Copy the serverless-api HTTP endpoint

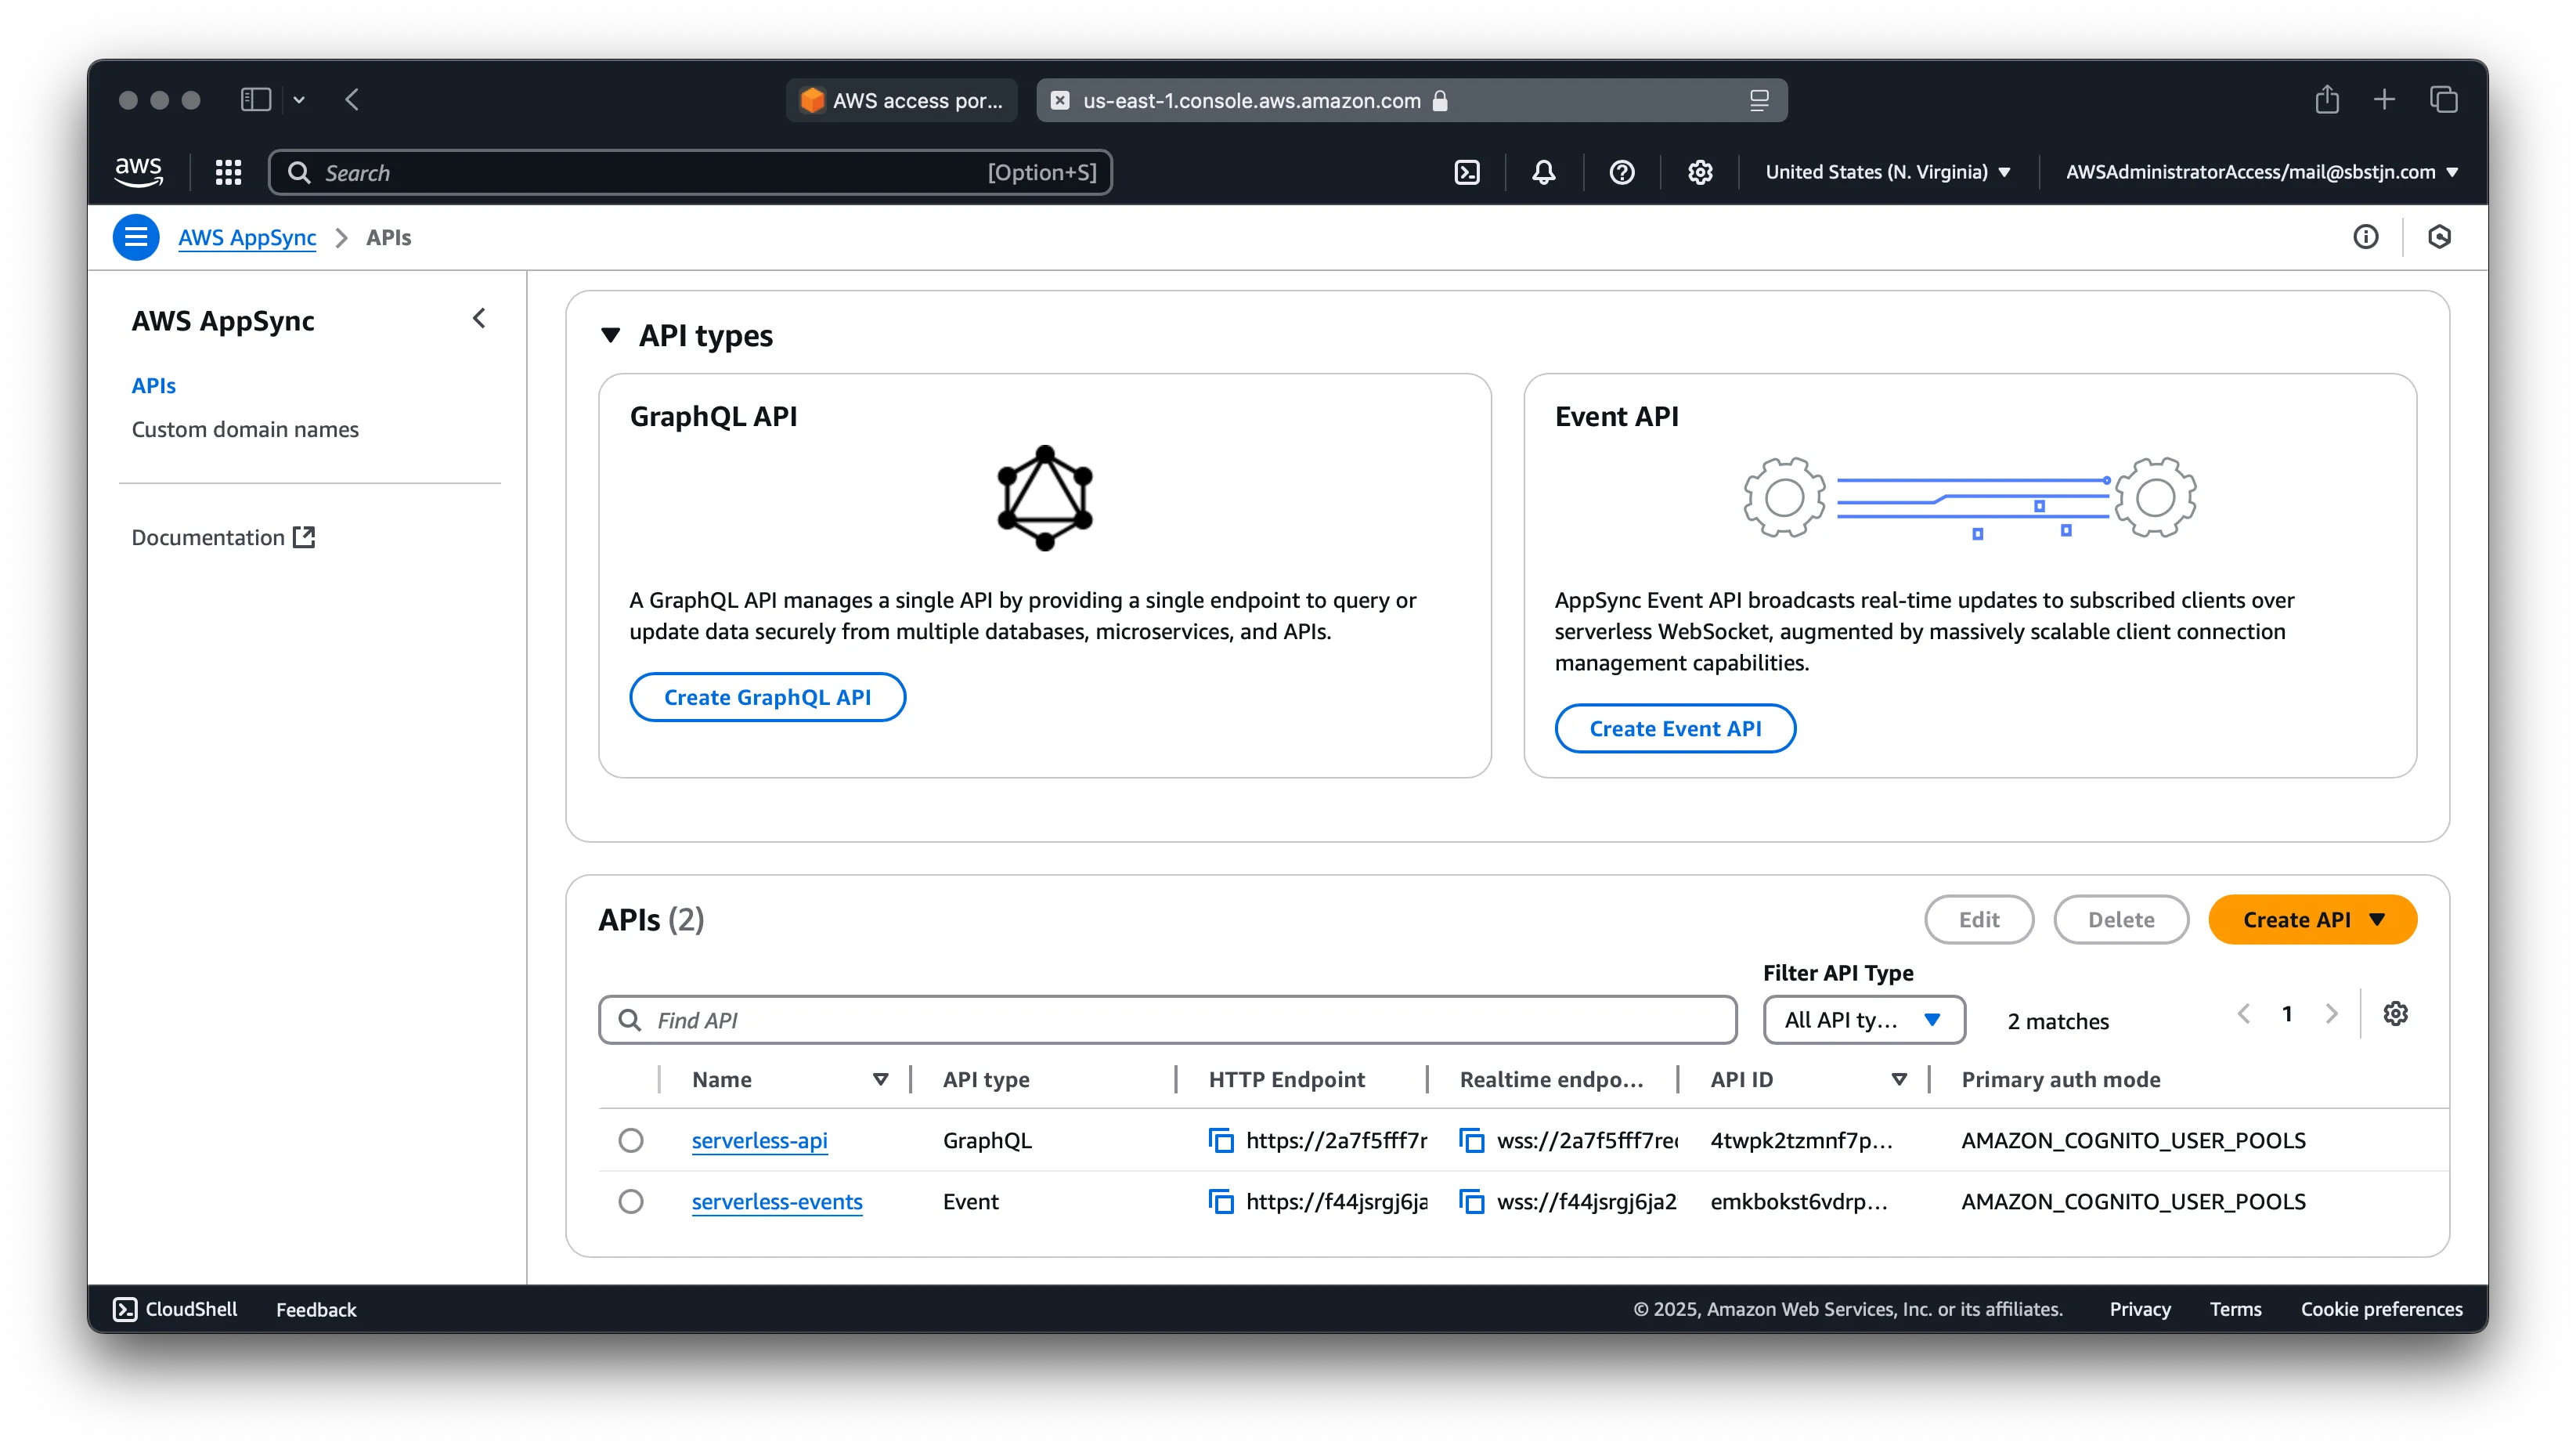tap(1221, 1140)
